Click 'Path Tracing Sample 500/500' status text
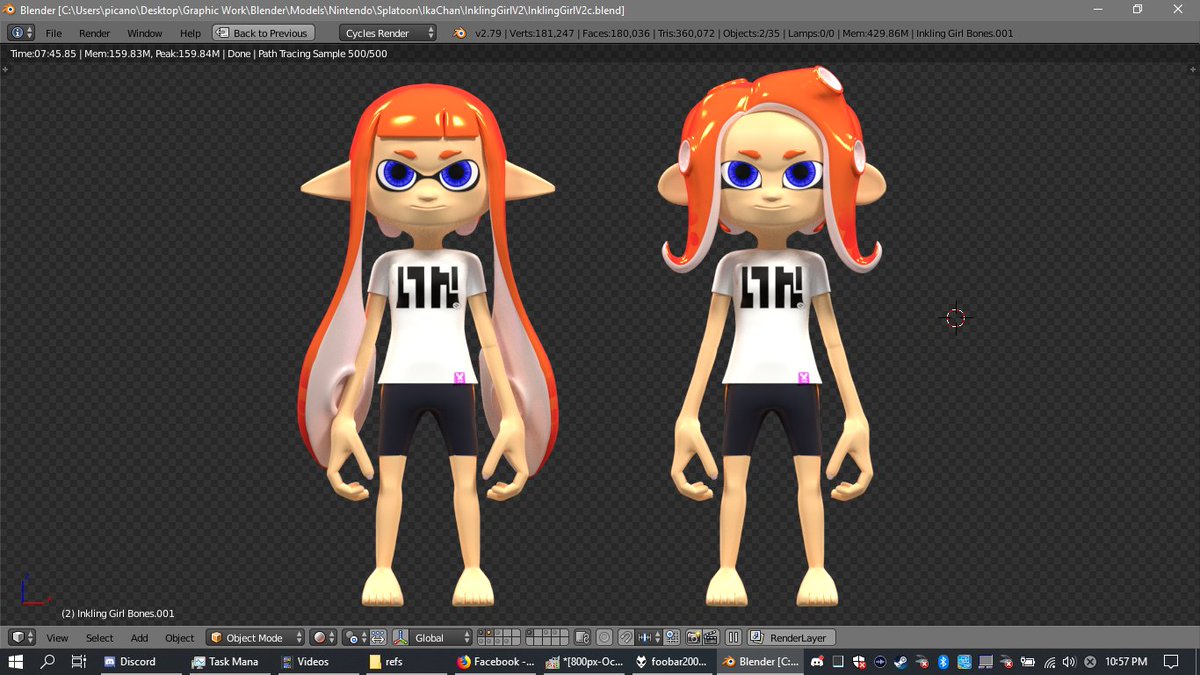Screen dimensions: 1200x675 pos(321,53)
